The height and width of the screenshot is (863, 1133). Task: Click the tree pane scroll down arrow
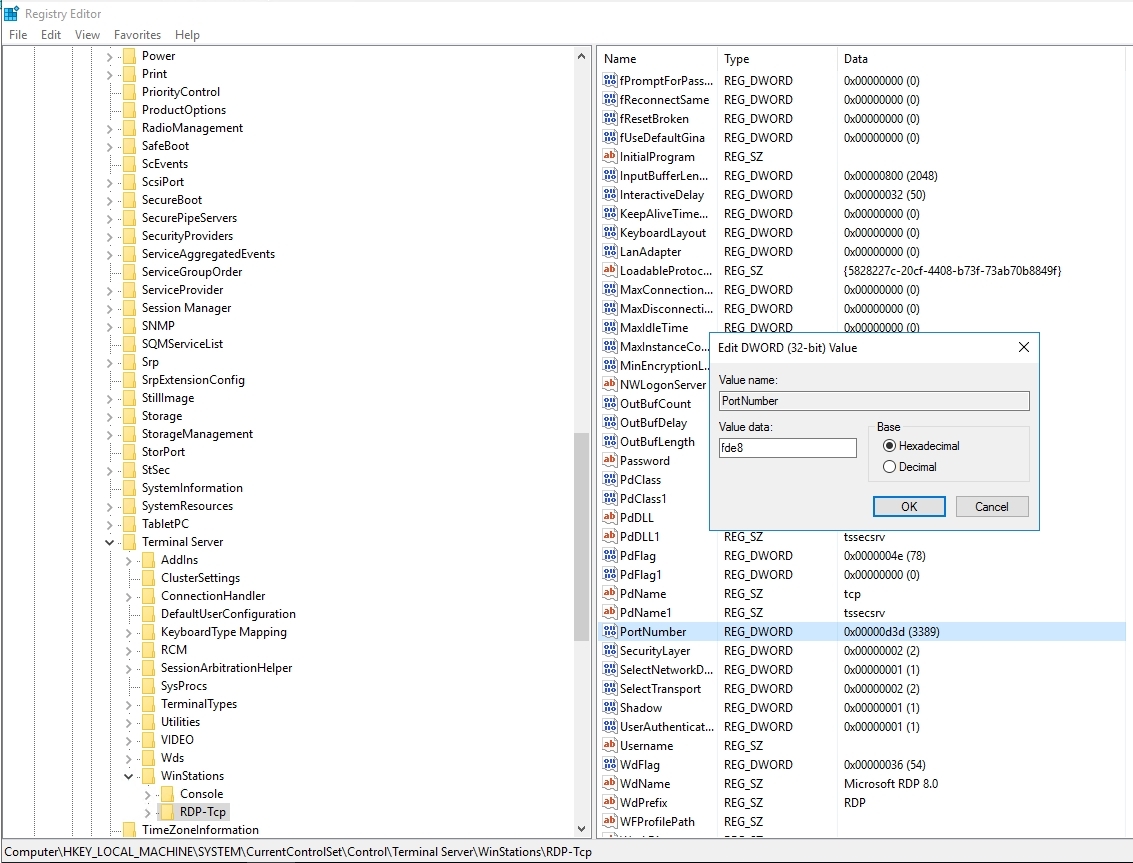[582, 829]
